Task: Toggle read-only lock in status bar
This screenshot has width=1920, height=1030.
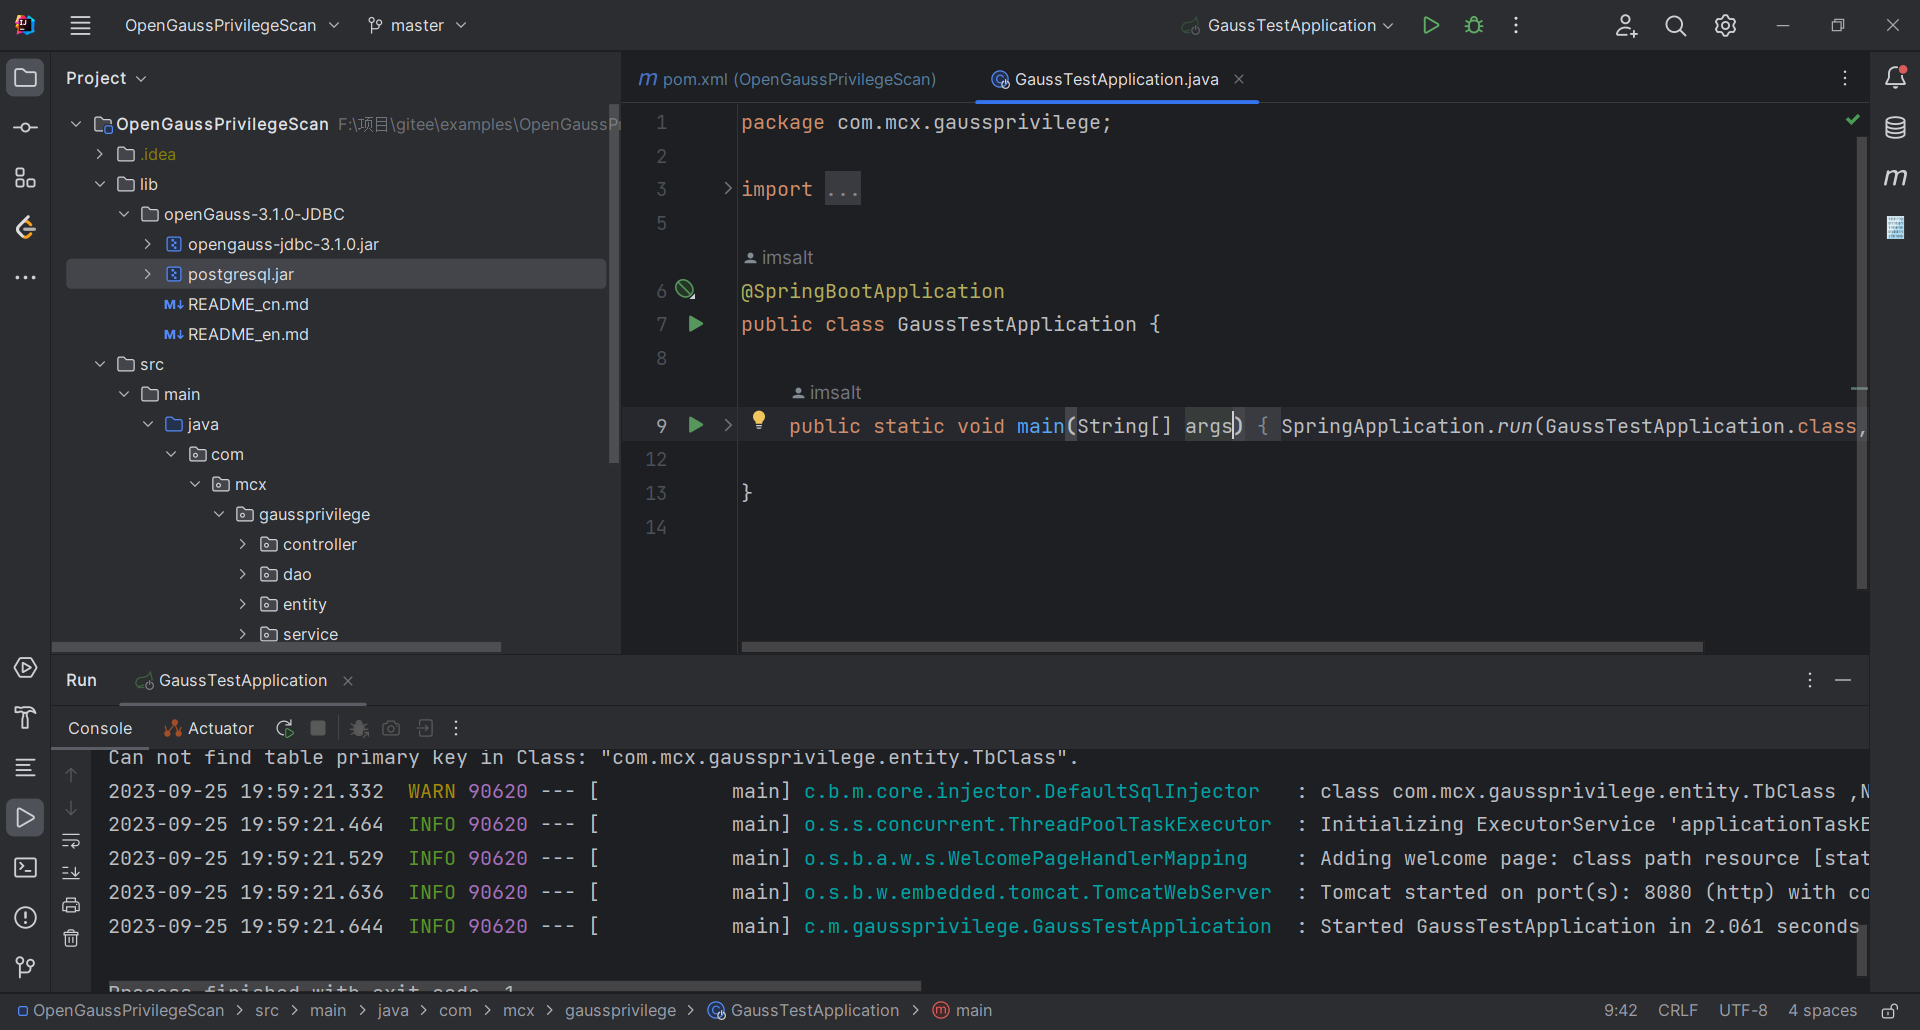Action: tap(1889, 1011)
